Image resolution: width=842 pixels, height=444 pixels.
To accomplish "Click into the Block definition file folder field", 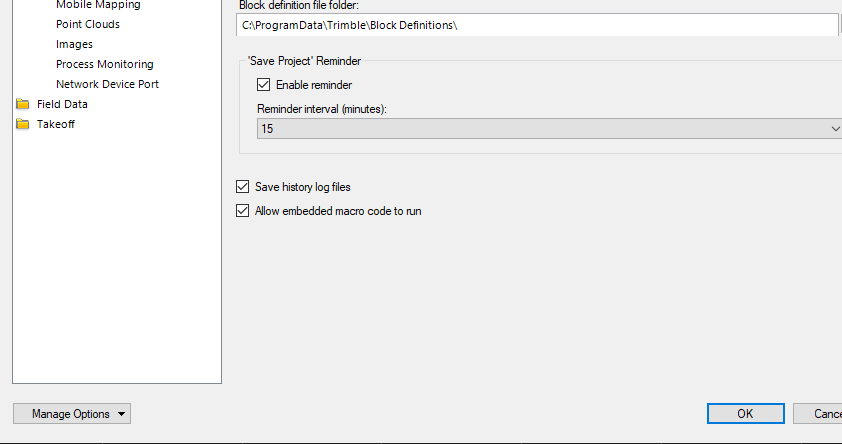I will (x=537, y=25).
